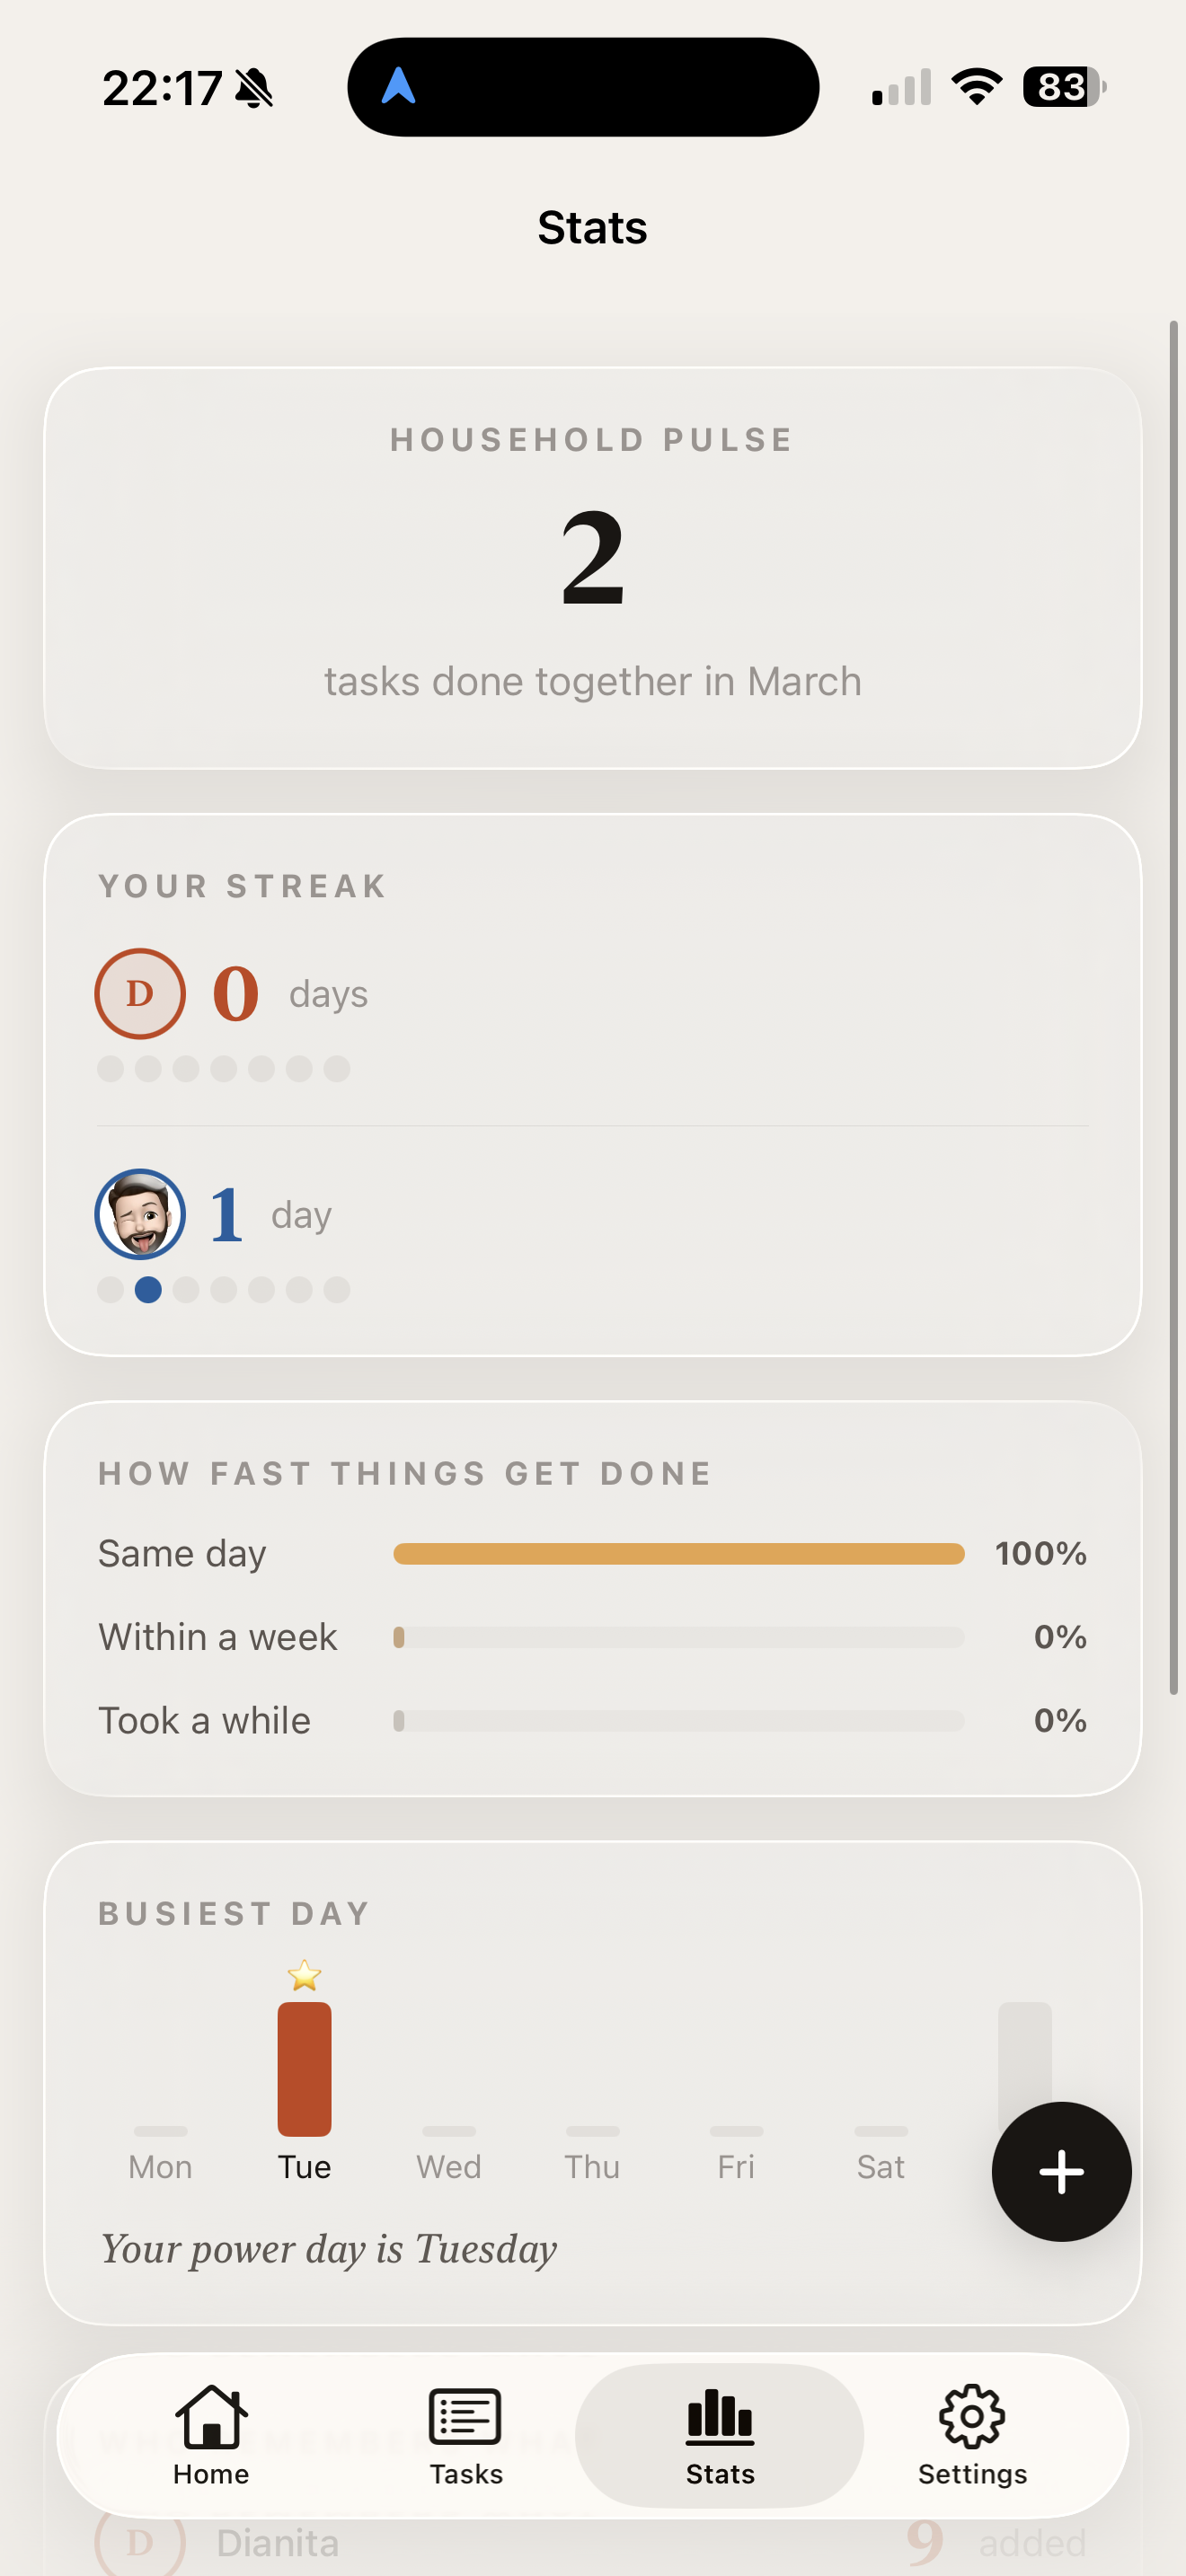This screenshot has width=1186, height=2576.
Task: Tap "Your power day is Tuesday" text
Action: pos(328,2249)
